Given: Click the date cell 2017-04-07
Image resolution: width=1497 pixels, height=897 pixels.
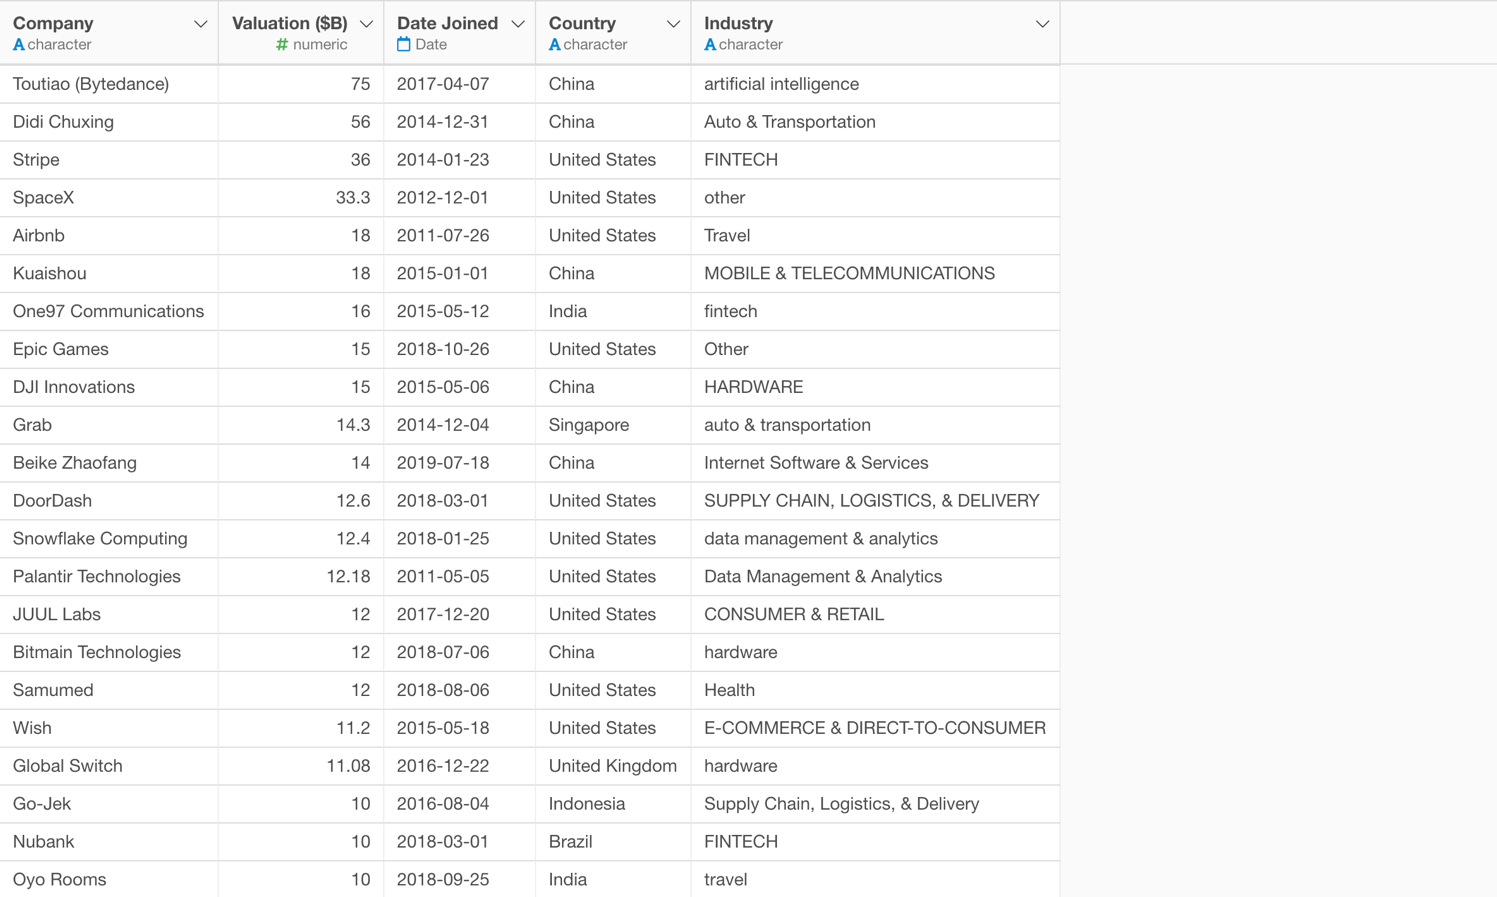Looking at the screenshot, I should (460, 84).
